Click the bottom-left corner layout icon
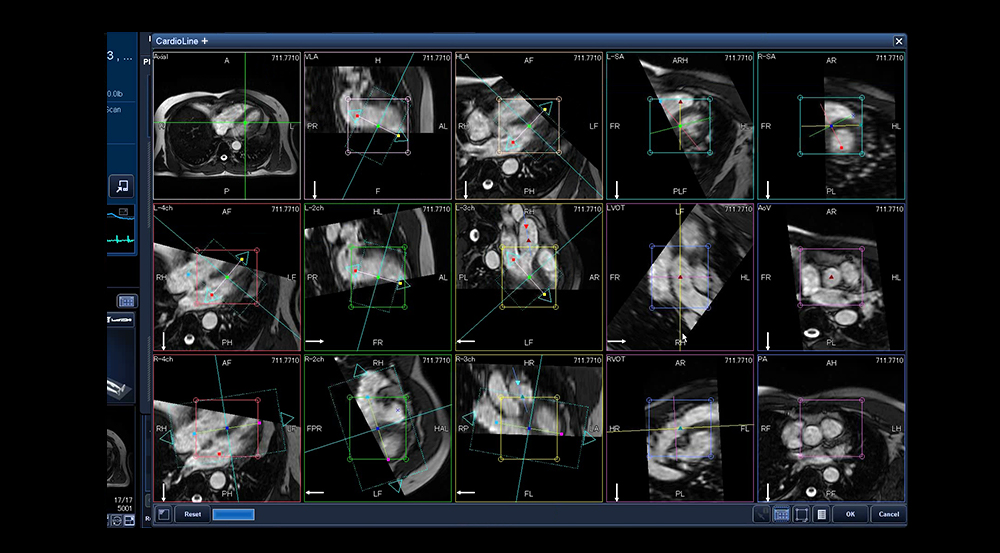Image resolution: width=1000 pixels, height=553 pixels. coord(163,514)
